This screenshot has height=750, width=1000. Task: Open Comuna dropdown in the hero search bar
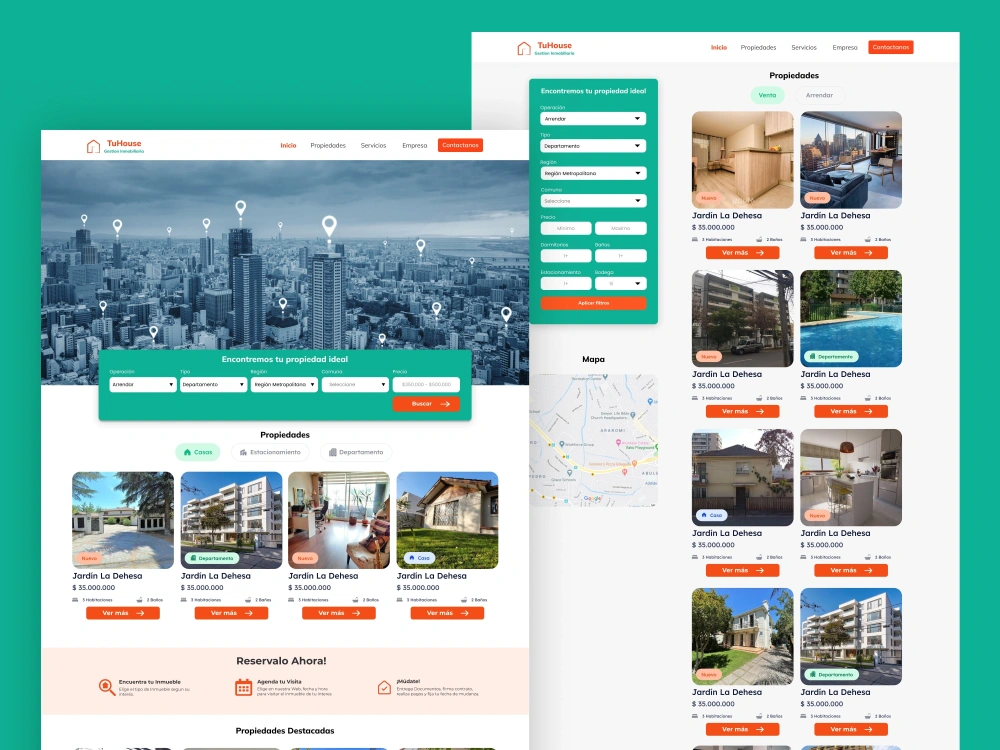coord(355,385)
